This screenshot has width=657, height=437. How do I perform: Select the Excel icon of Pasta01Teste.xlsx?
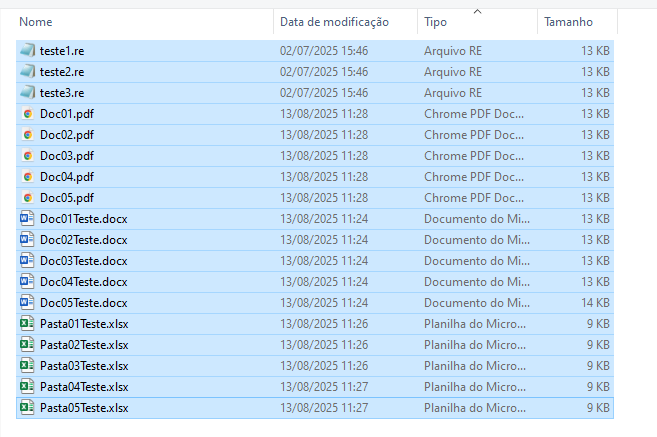[x=27, y=323]
